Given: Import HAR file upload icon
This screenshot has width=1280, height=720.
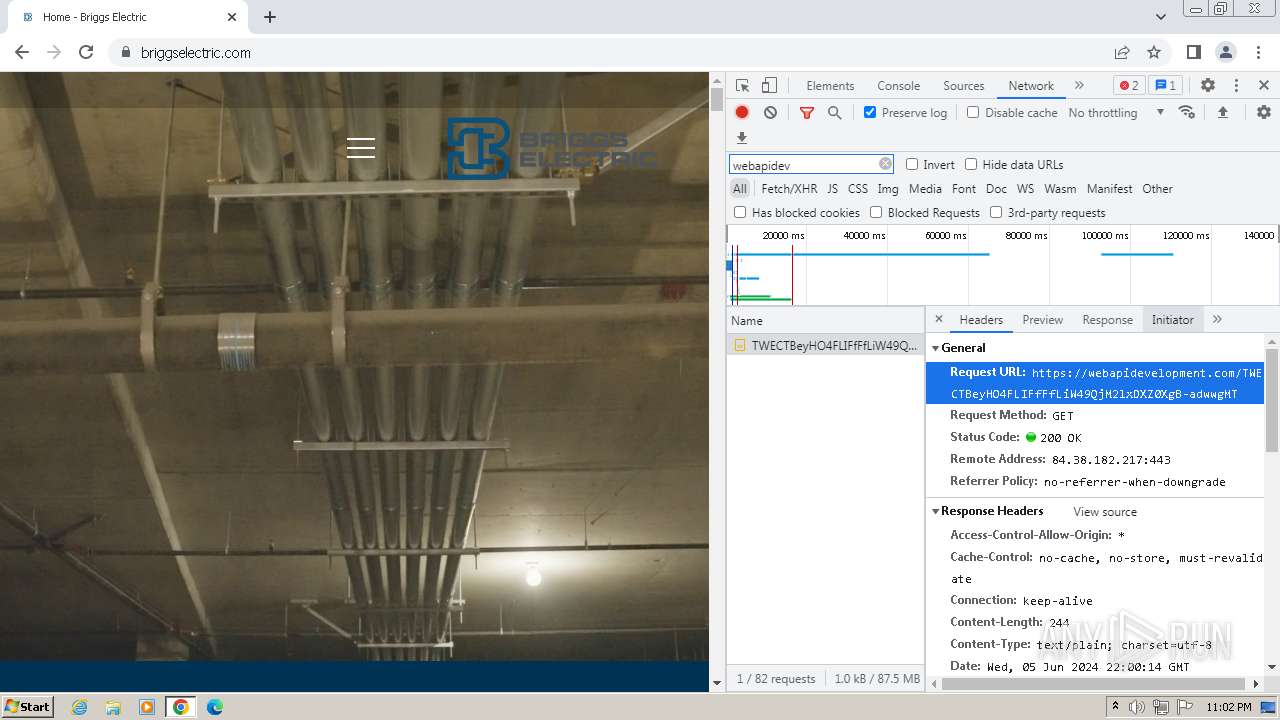Looking at the screenshot, I should (1222, 113).
